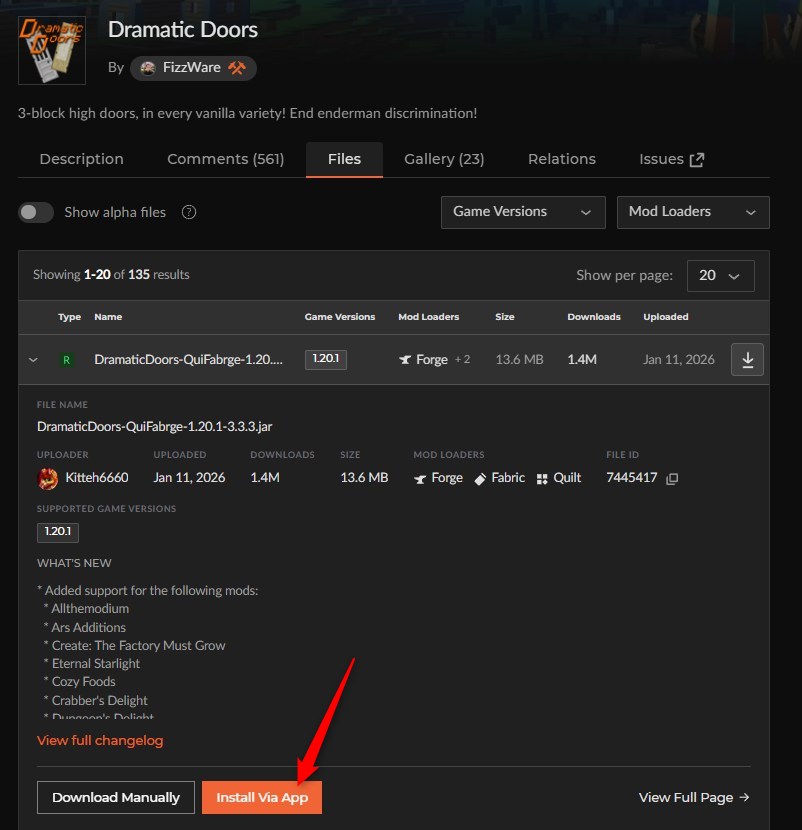Open the Gallery (23) tab

(444, 159)
